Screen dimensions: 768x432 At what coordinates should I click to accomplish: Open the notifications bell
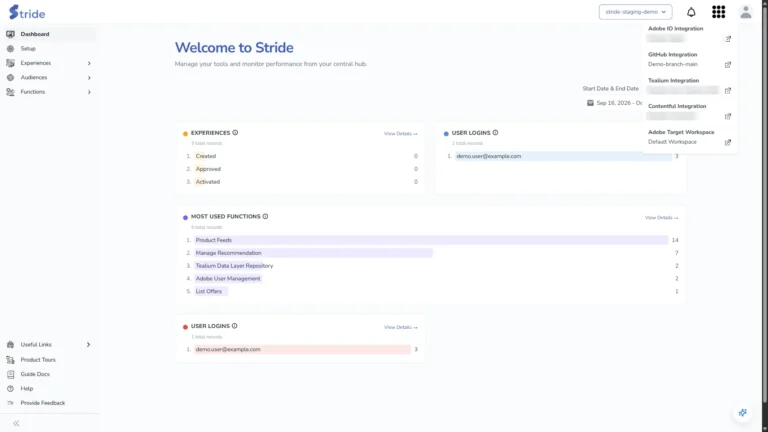click(x=691, y=12)
